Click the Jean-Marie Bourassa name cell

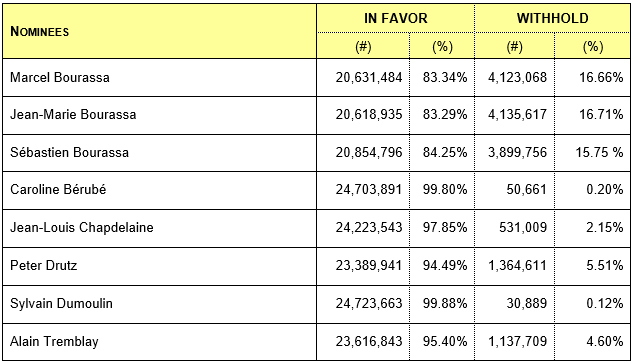(159, 115)
